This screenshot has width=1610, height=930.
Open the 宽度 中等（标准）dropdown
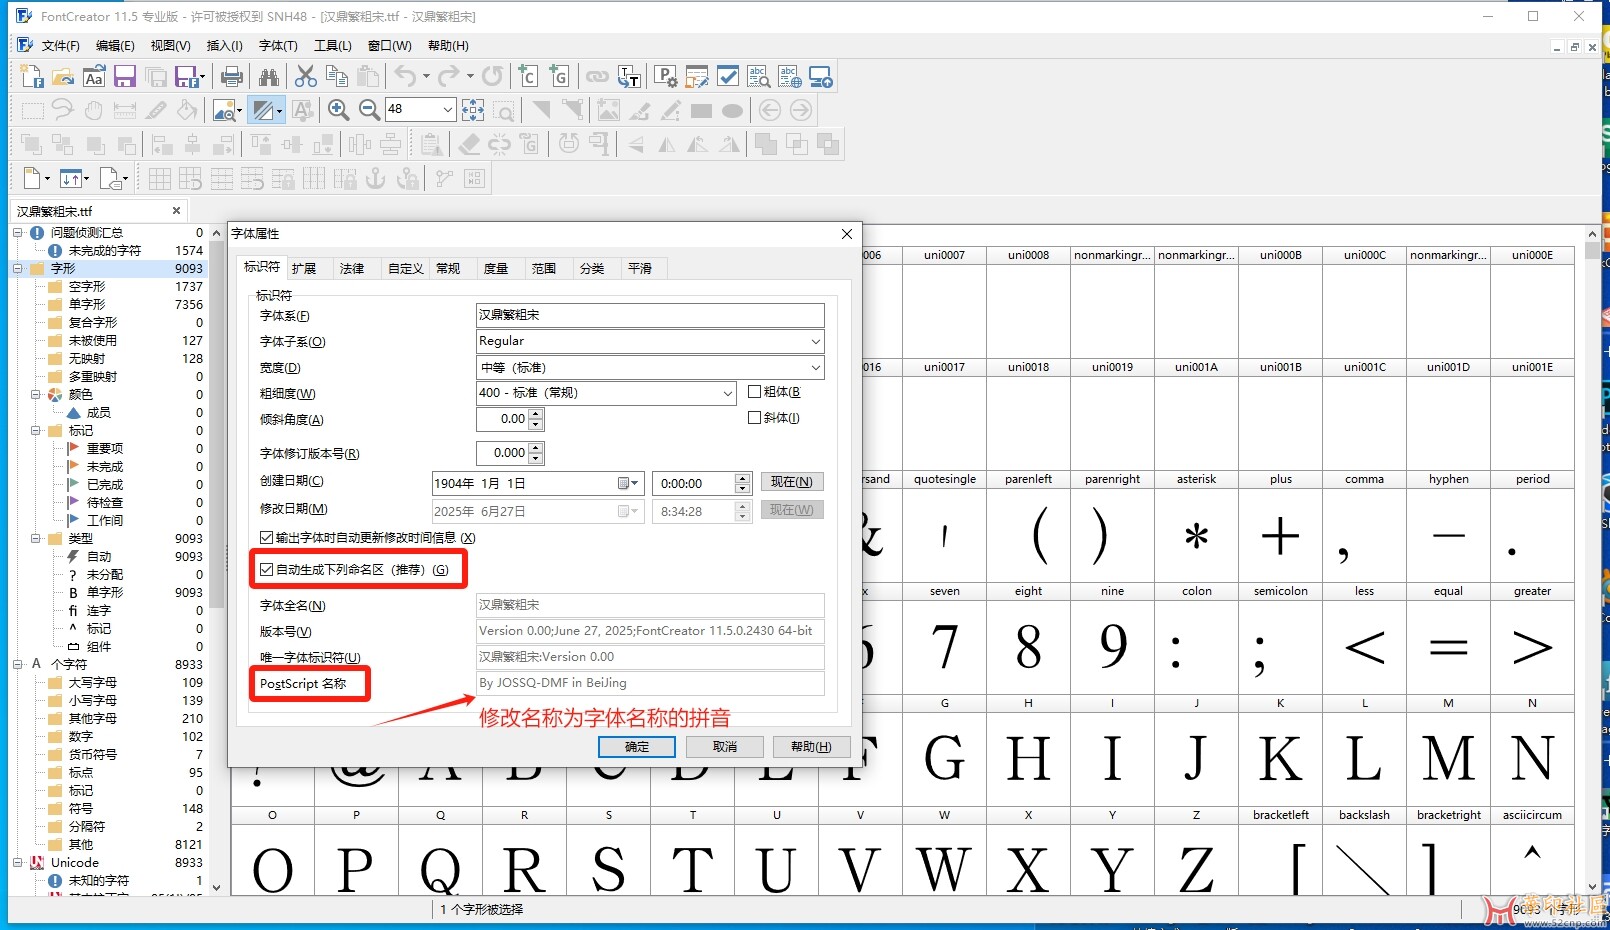coord(816,367)
